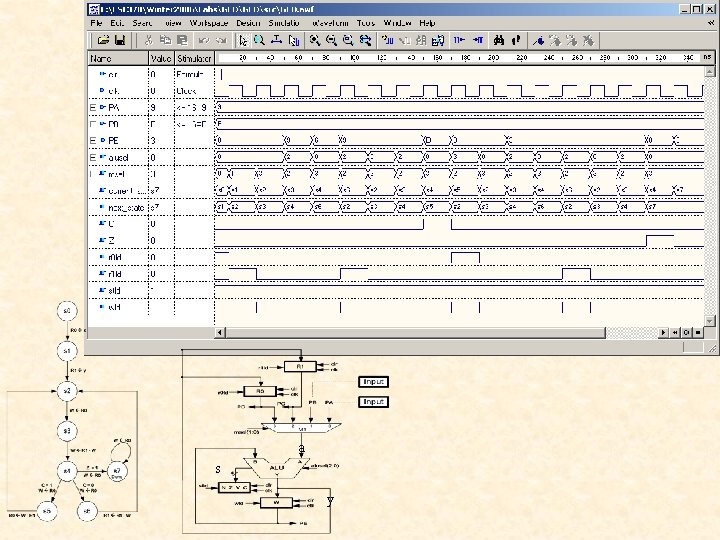
Task: Click the zoom in magnifier icon
Action: [x=314, y=40]
